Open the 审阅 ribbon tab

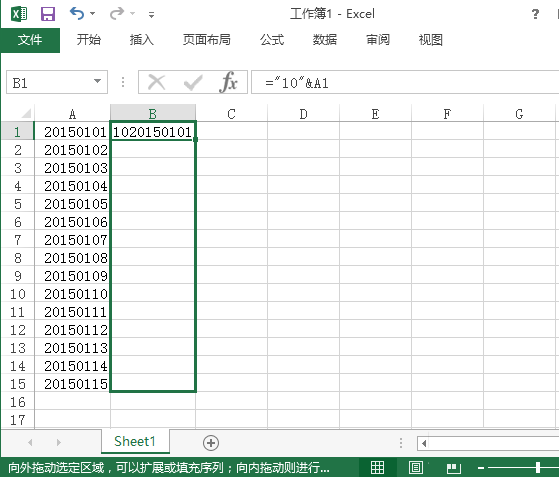(x=378, y=40)
